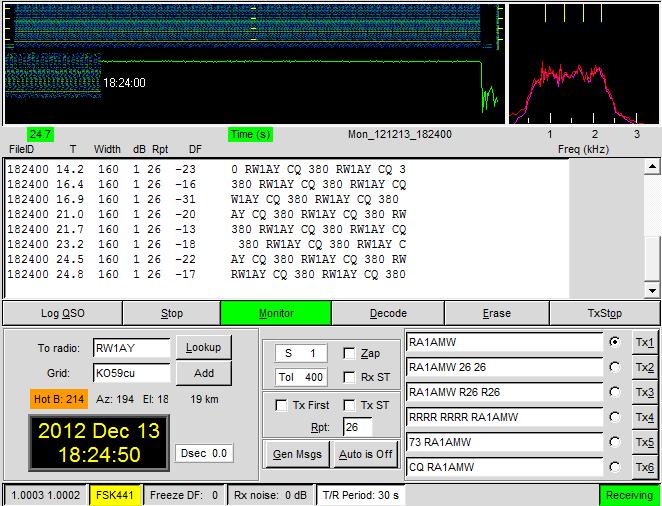Click the 1.0003 1.0002 status entry
This screenshot has width=662, height=506.
click(x=45, y=495)
